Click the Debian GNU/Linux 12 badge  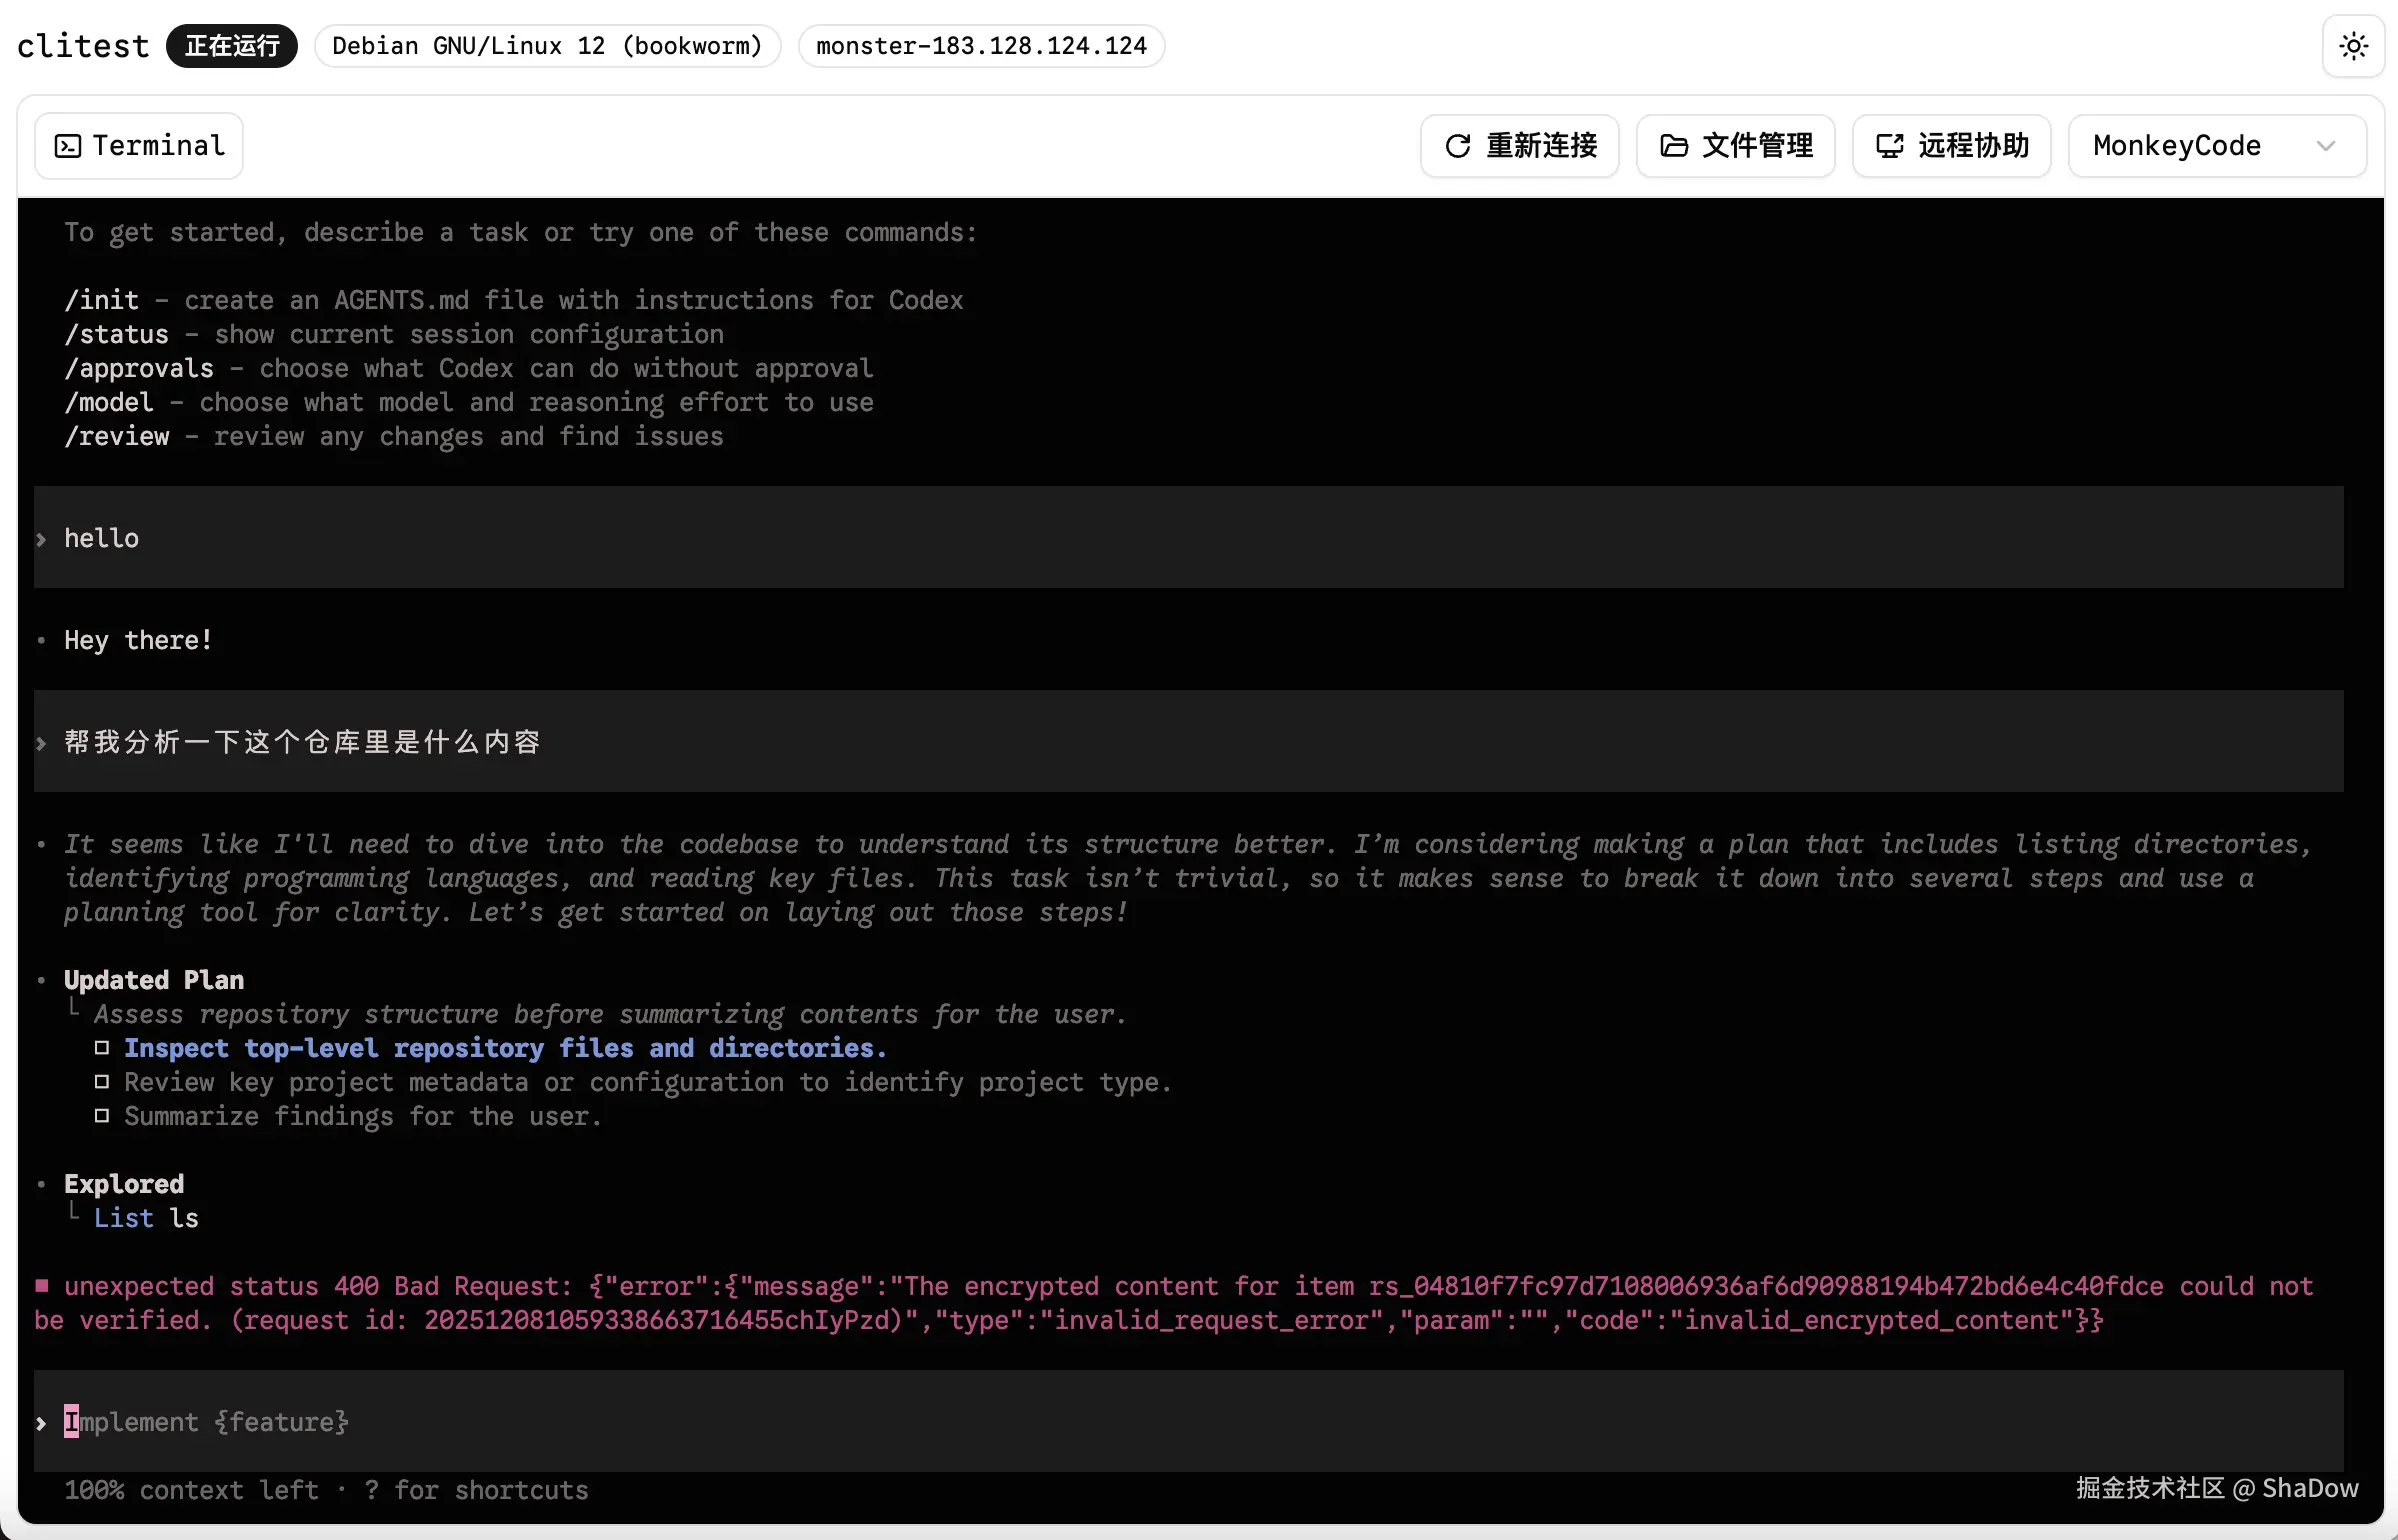pyautogui.click(x=547, y=46)
